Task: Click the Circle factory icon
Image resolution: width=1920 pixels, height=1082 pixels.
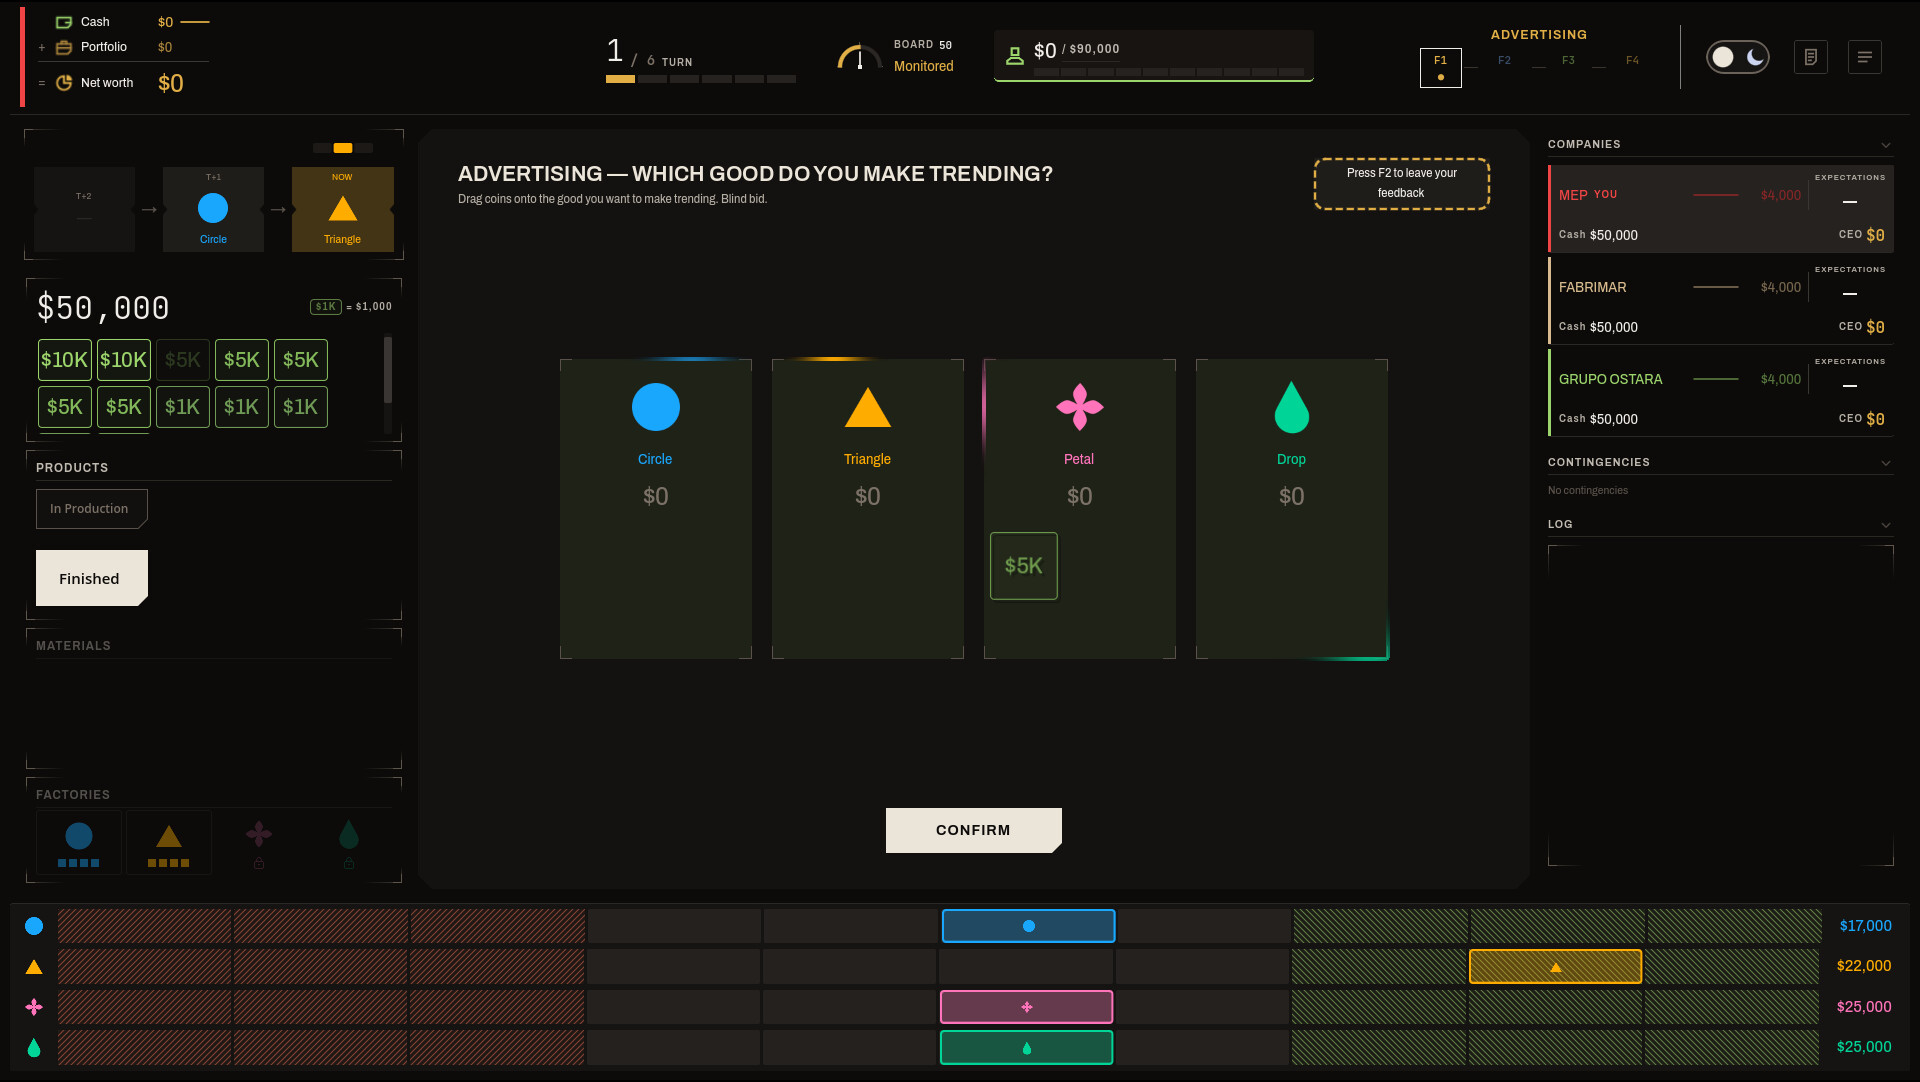Action: pos(79,836)
